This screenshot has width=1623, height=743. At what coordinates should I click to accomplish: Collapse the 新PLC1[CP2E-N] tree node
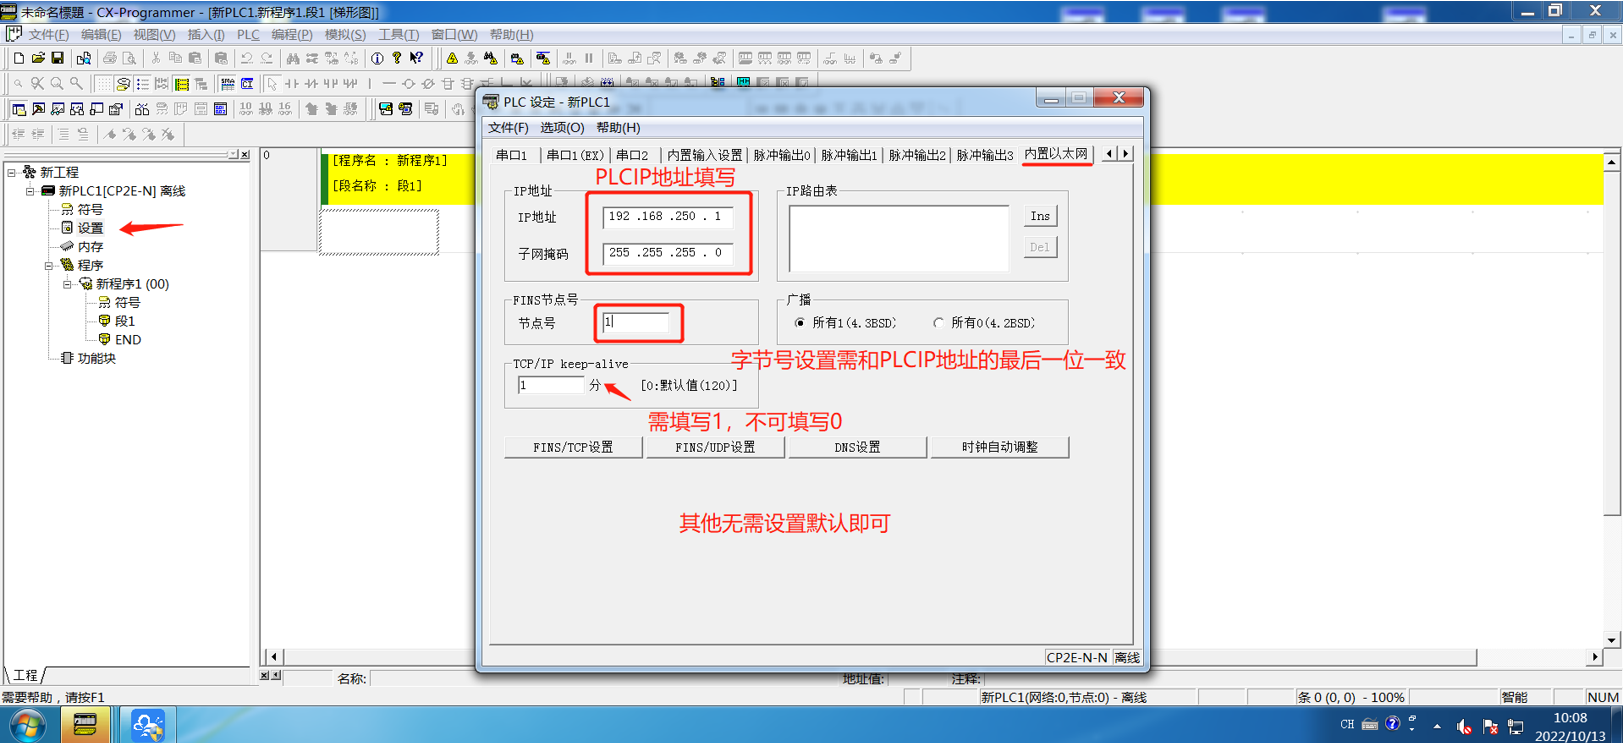pyautogui.click(x=30, y=191)
